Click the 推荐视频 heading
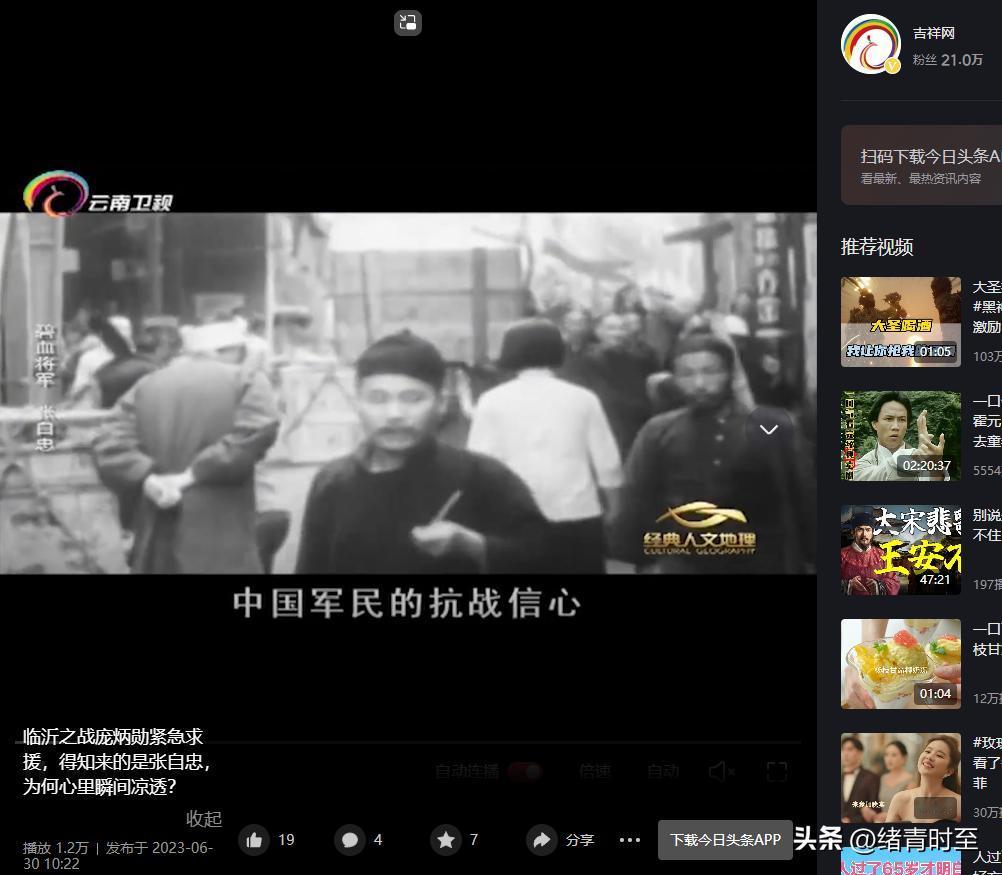1002x875 pixels. (x=877, y=247)
